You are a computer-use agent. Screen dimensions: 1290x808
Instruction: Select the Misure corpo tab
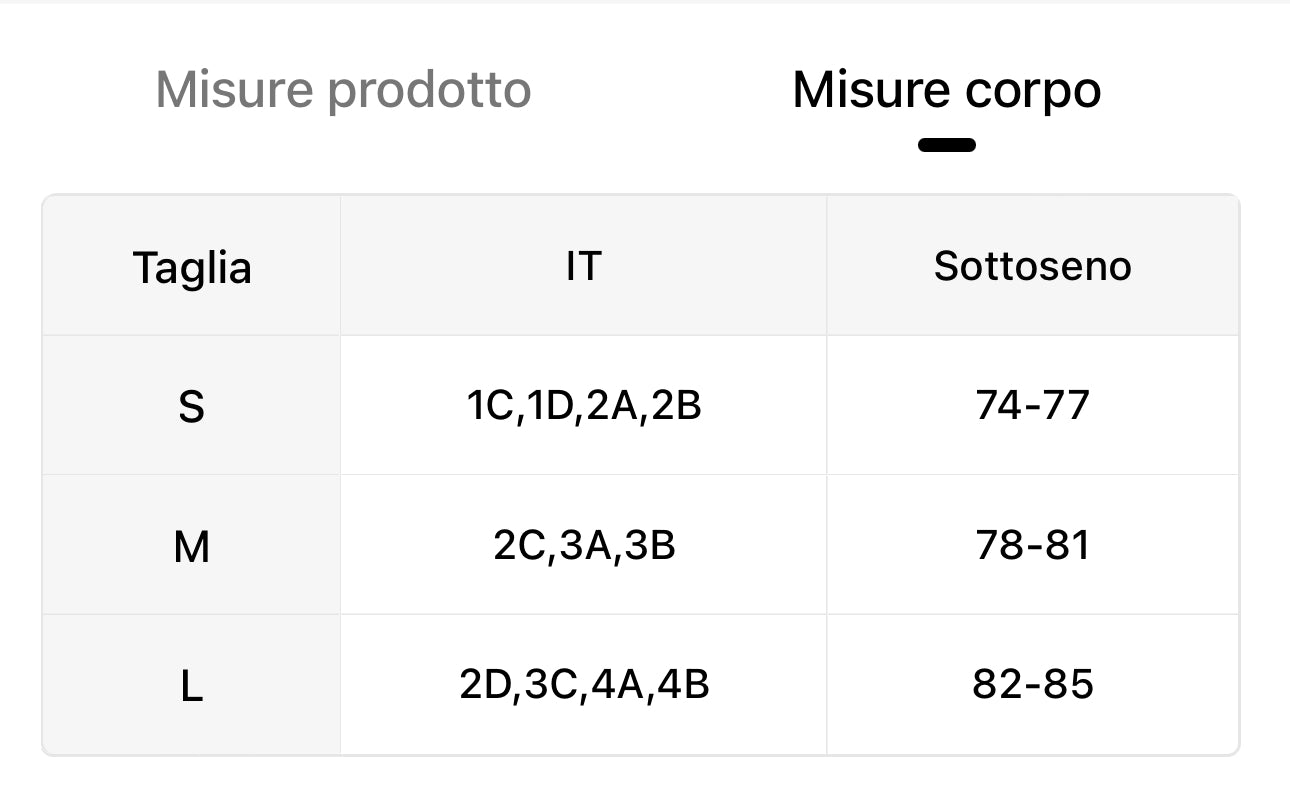coord(946,89)
